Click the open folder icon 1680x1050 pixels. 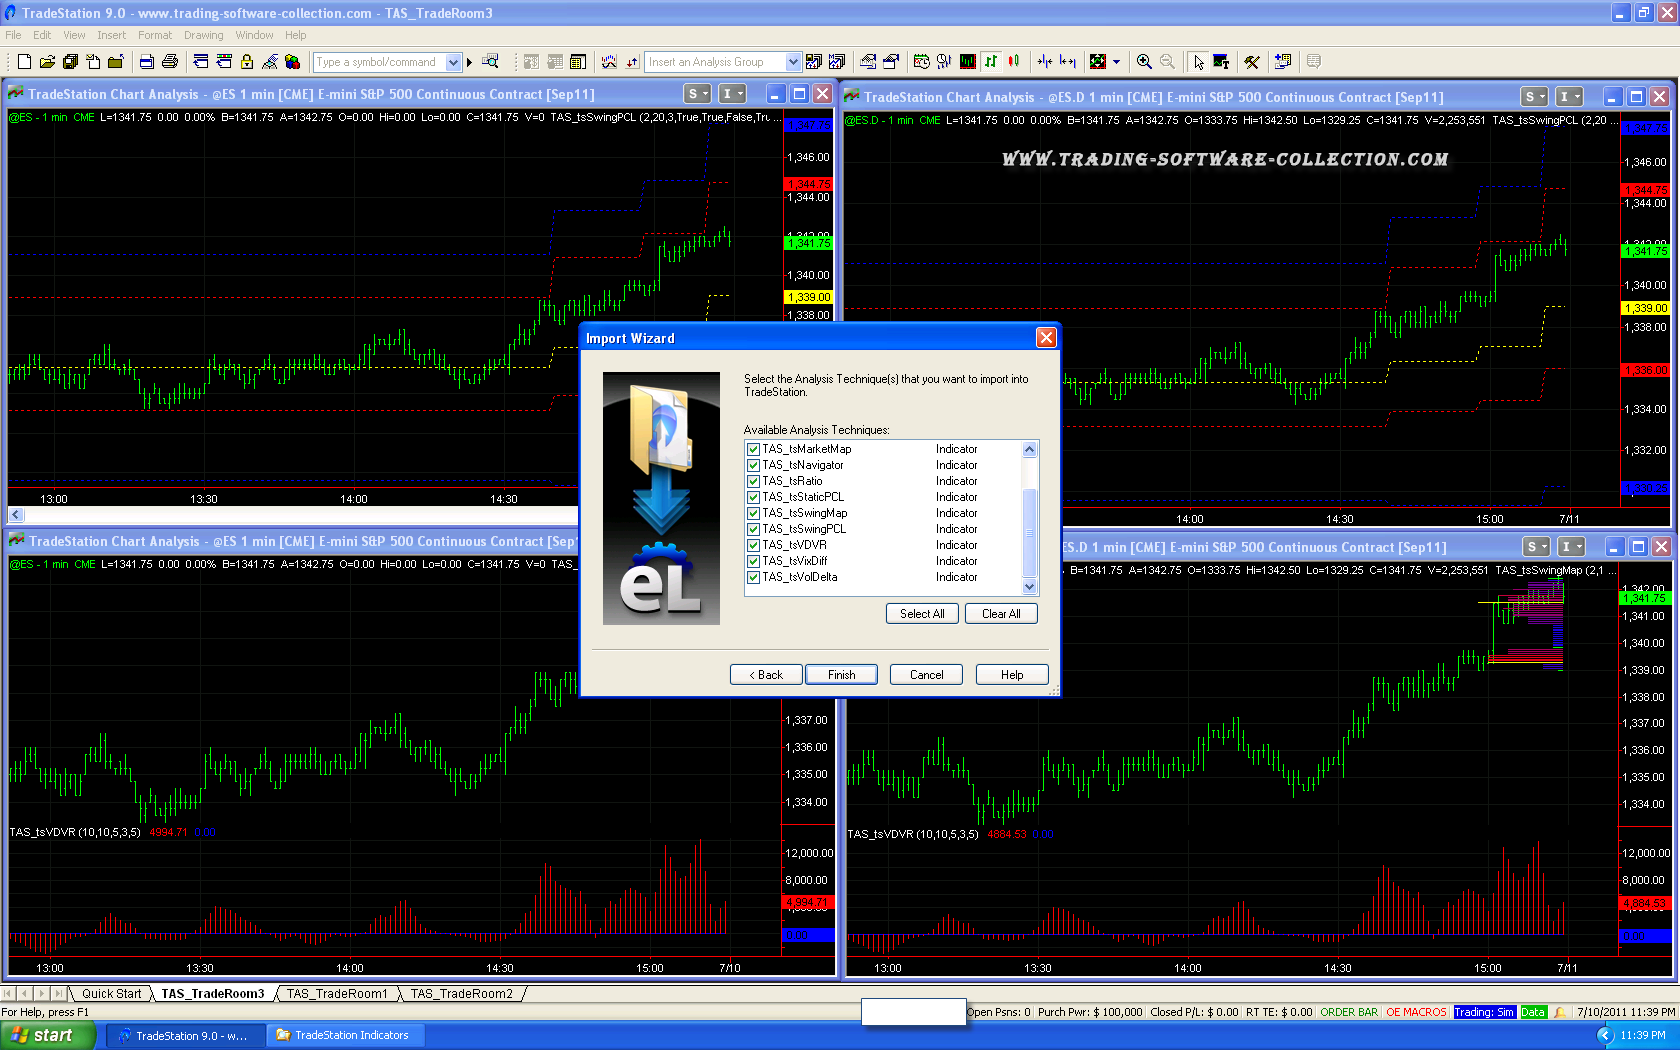pos(47,62)
